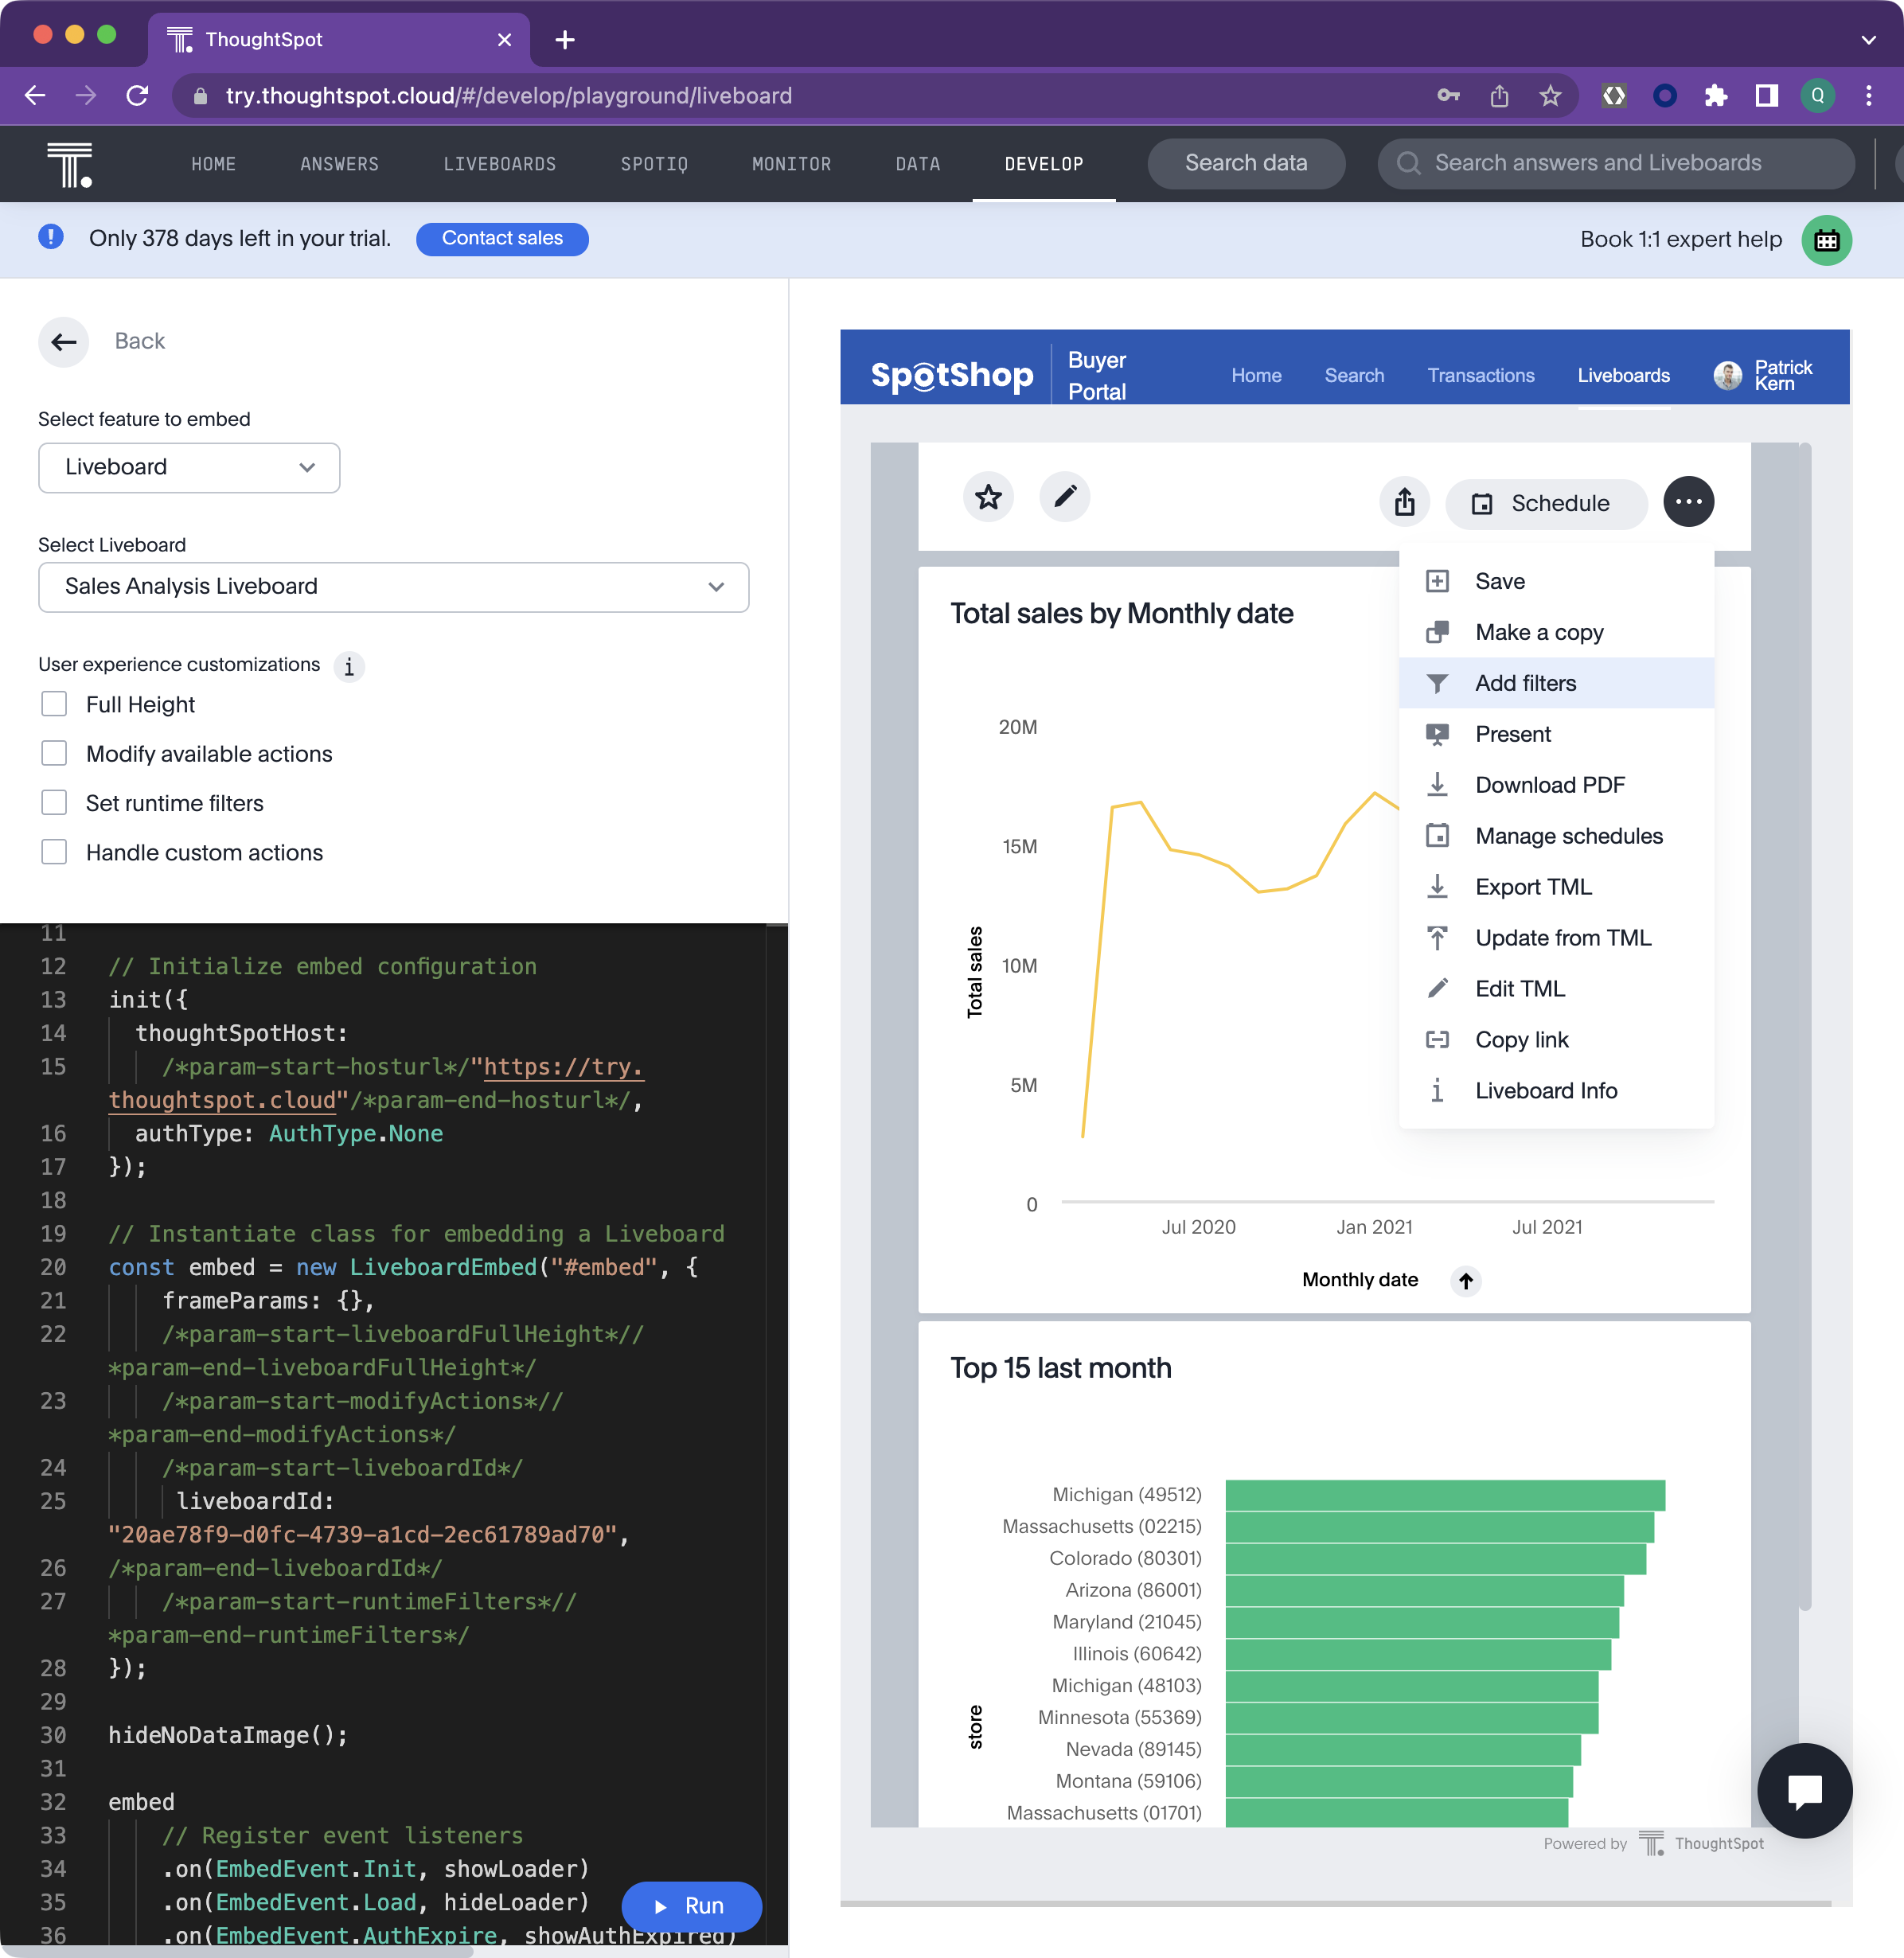Click the ThoughtSpot logo icon
The height and width of the screenshot is (1958, 1904).
pos(70,164)
